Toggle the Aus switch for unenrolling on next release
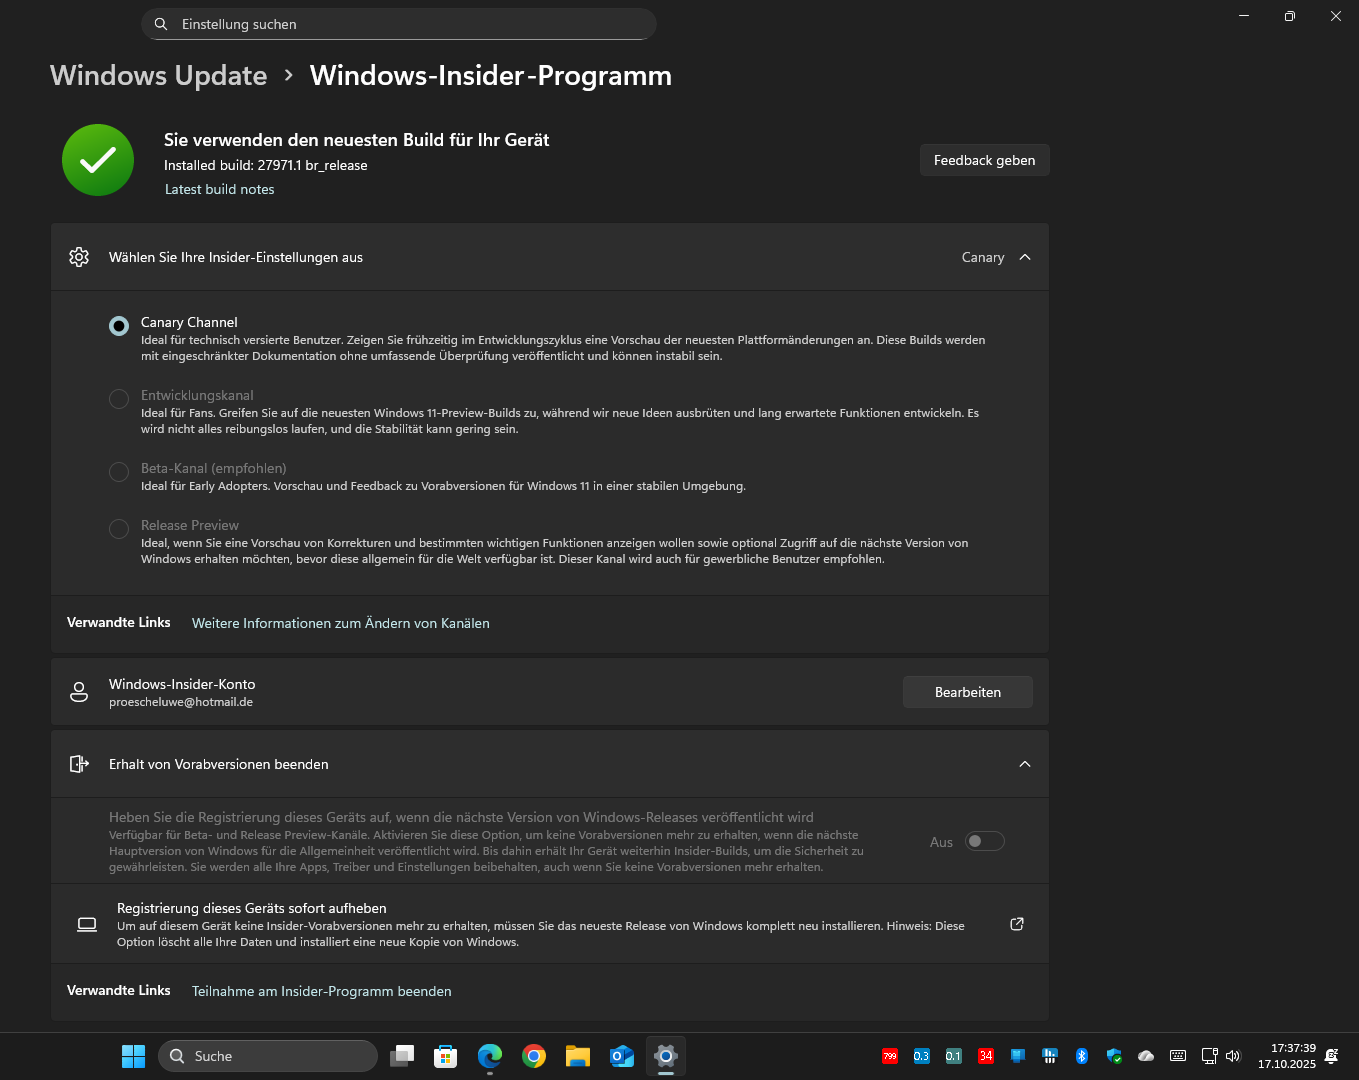 [x=984, y=841]
